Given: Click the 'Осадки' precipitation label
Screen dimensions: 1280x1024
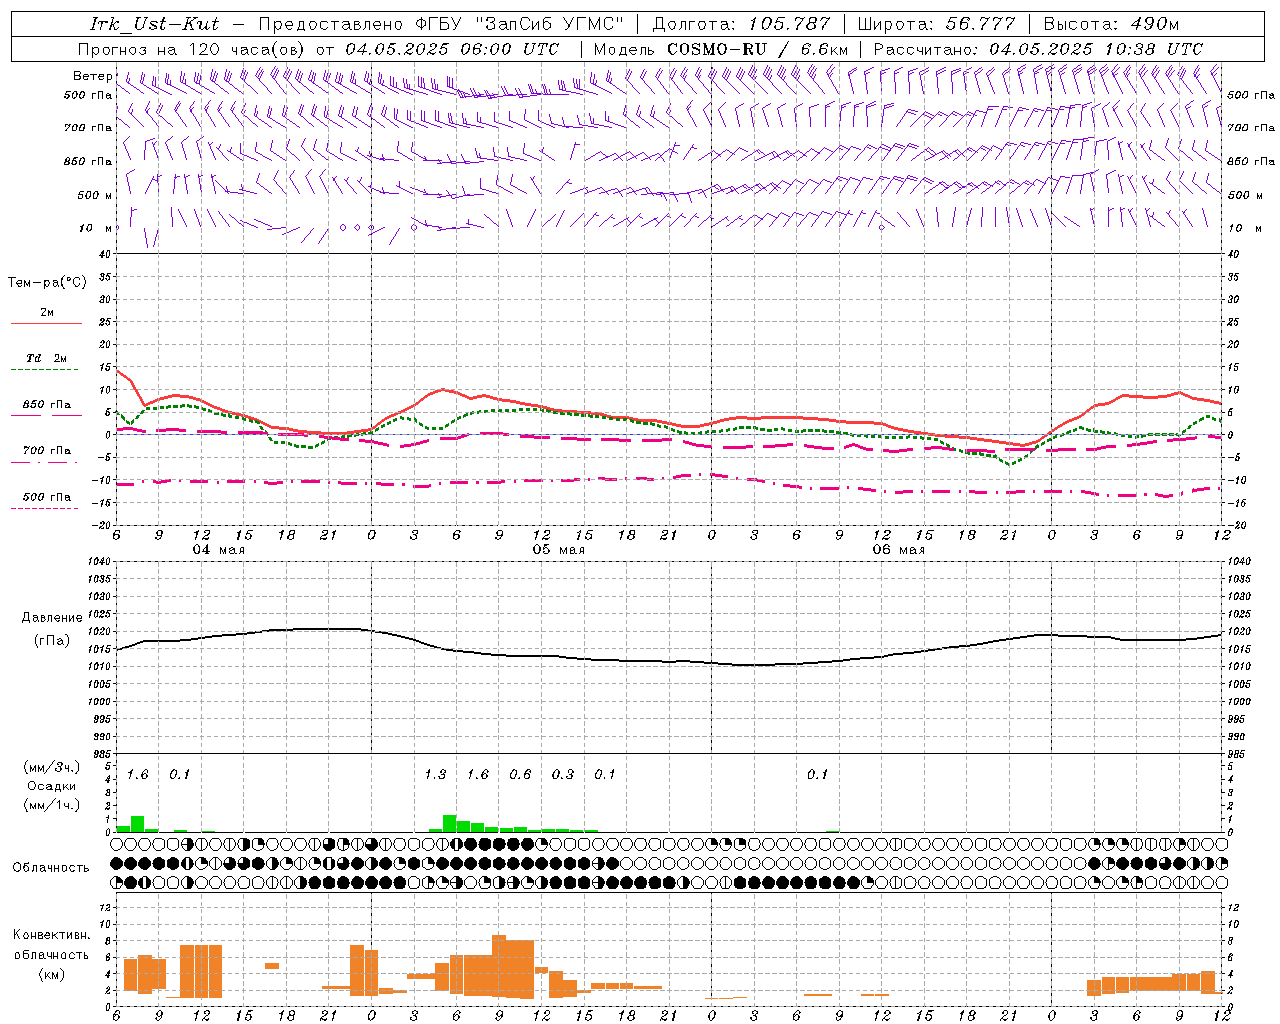Looking at the screenshot, I should (51, 786).
